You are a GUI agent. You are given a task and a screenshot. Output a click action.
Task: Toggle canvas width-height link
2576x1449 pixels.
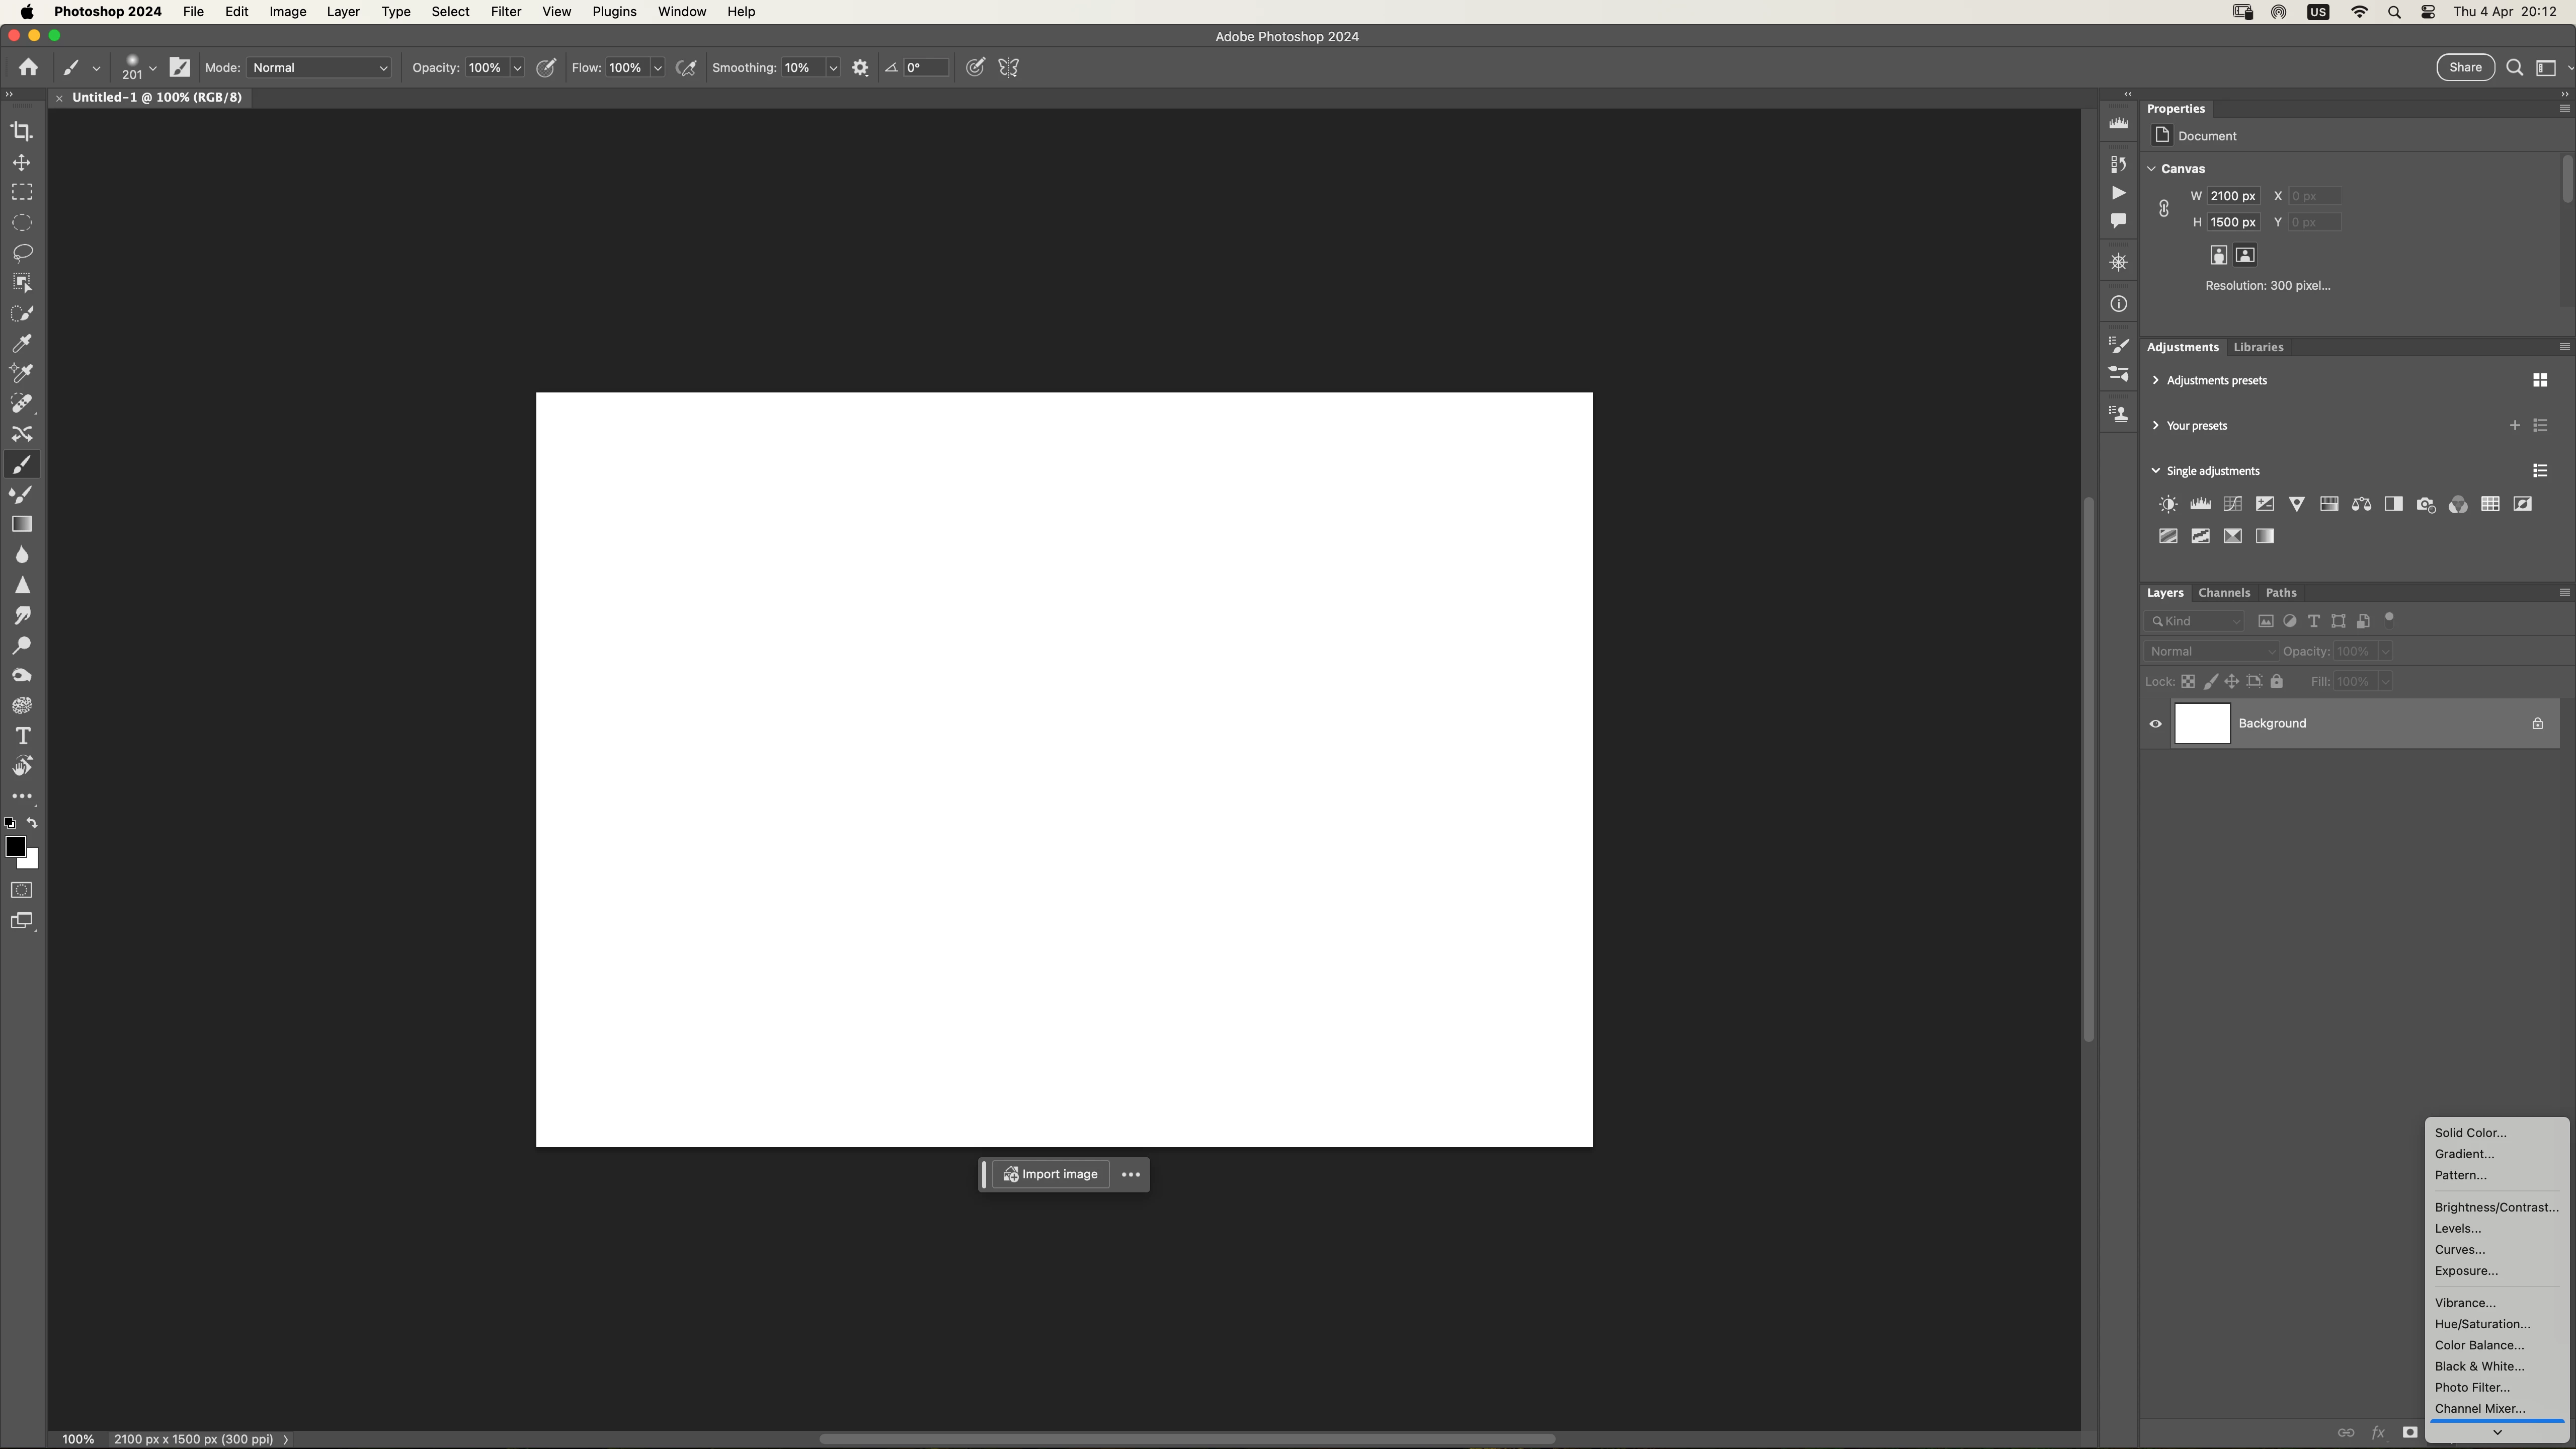pos(2164,209)
